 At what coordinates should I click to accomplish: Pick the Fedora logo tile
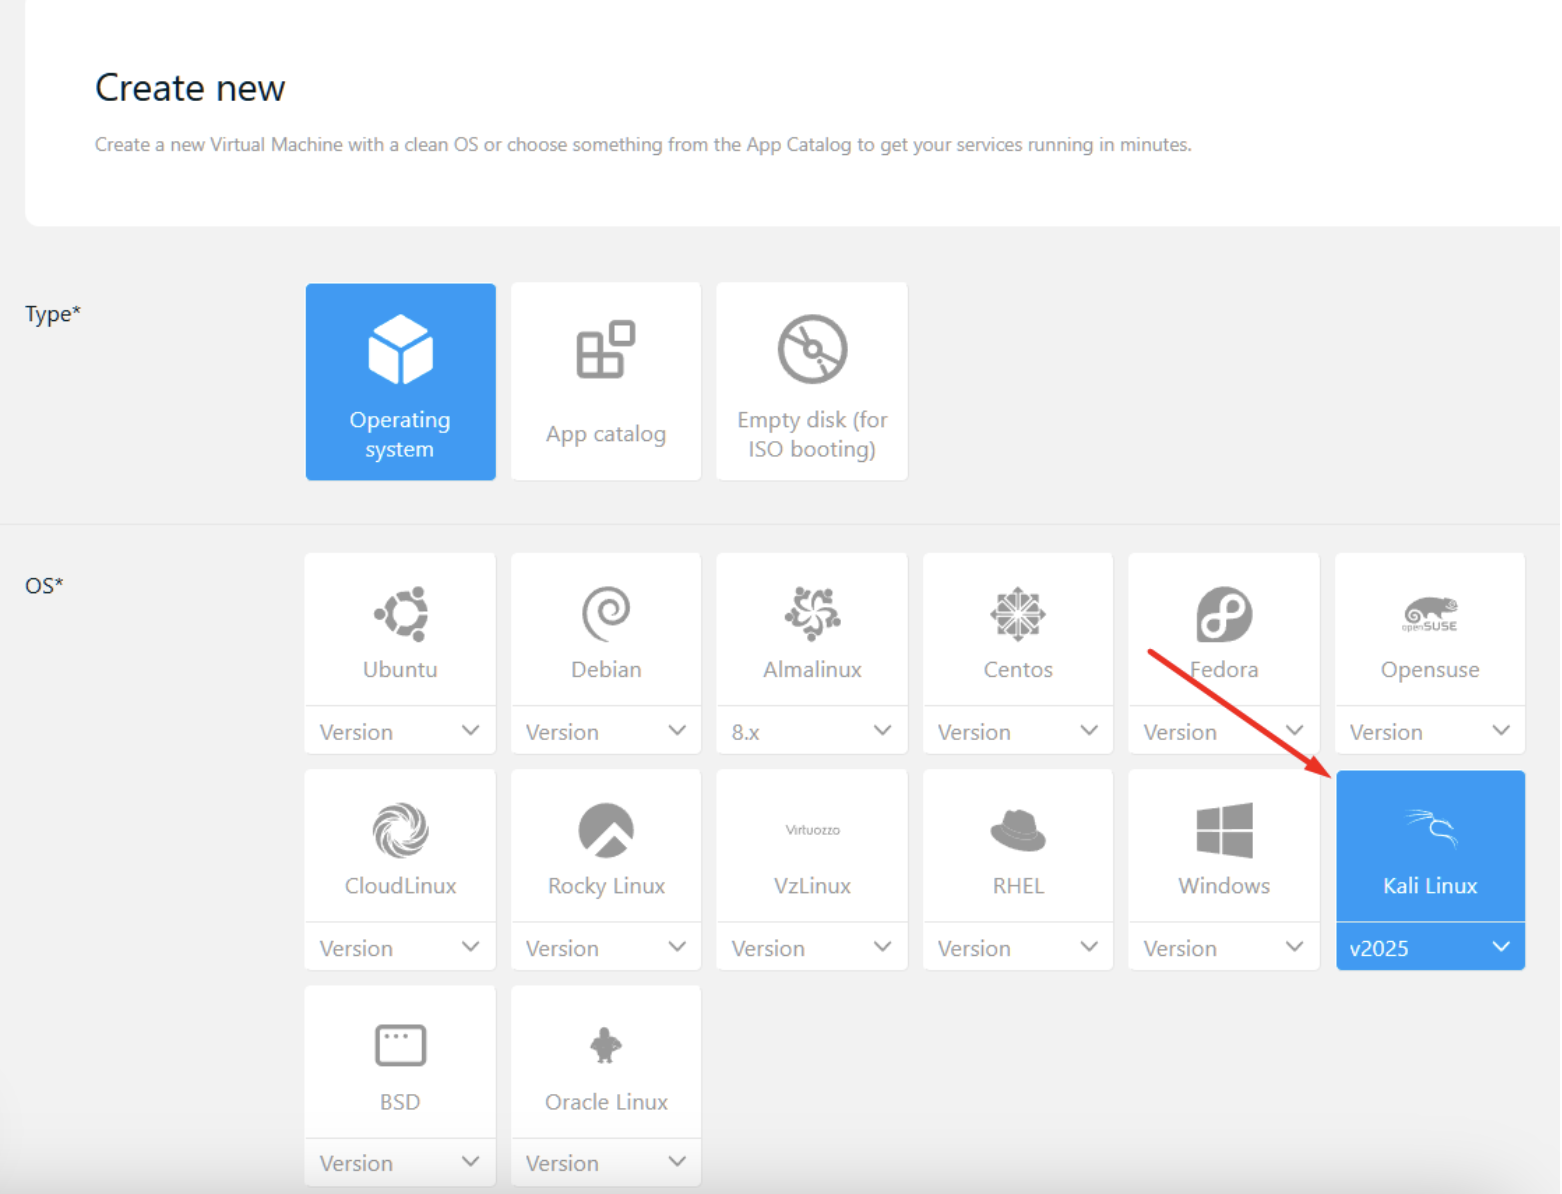pos(1224,630)
